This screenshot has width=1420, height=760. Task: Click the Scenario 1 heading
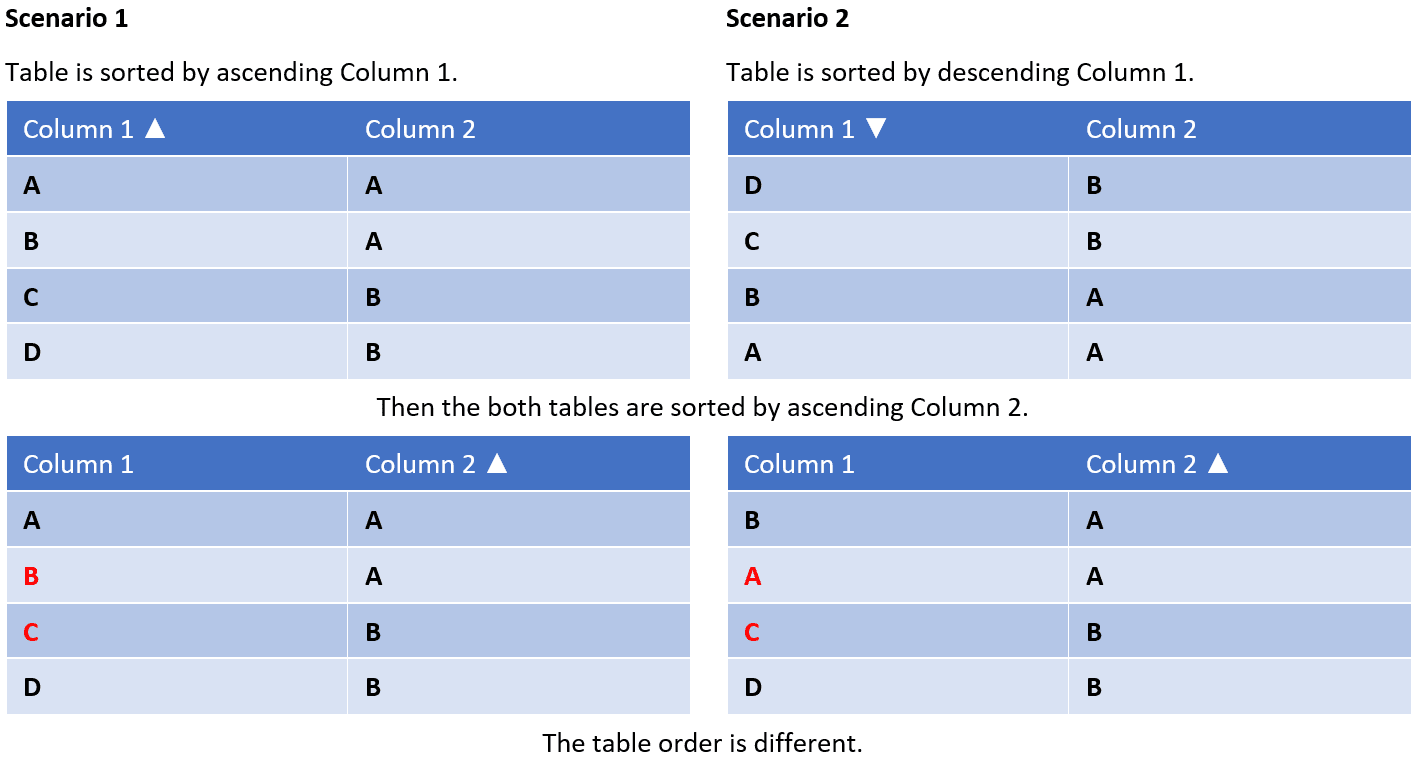click(x=66, y=18)
